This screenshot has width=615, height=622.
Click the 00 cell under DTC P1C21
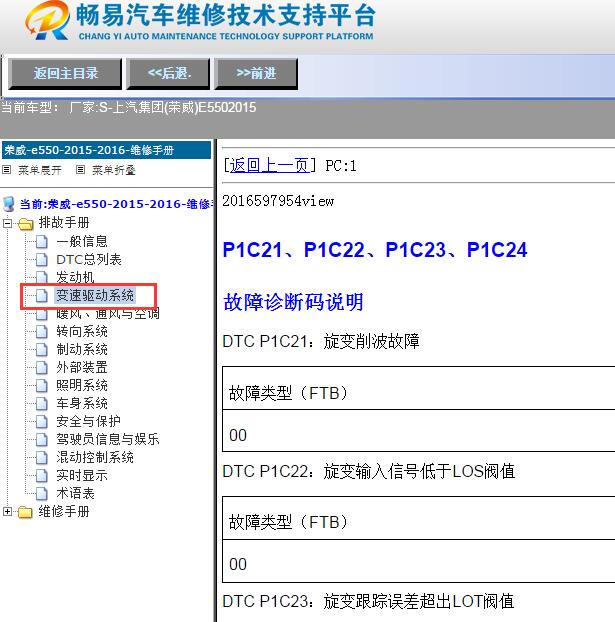(419, 431)
